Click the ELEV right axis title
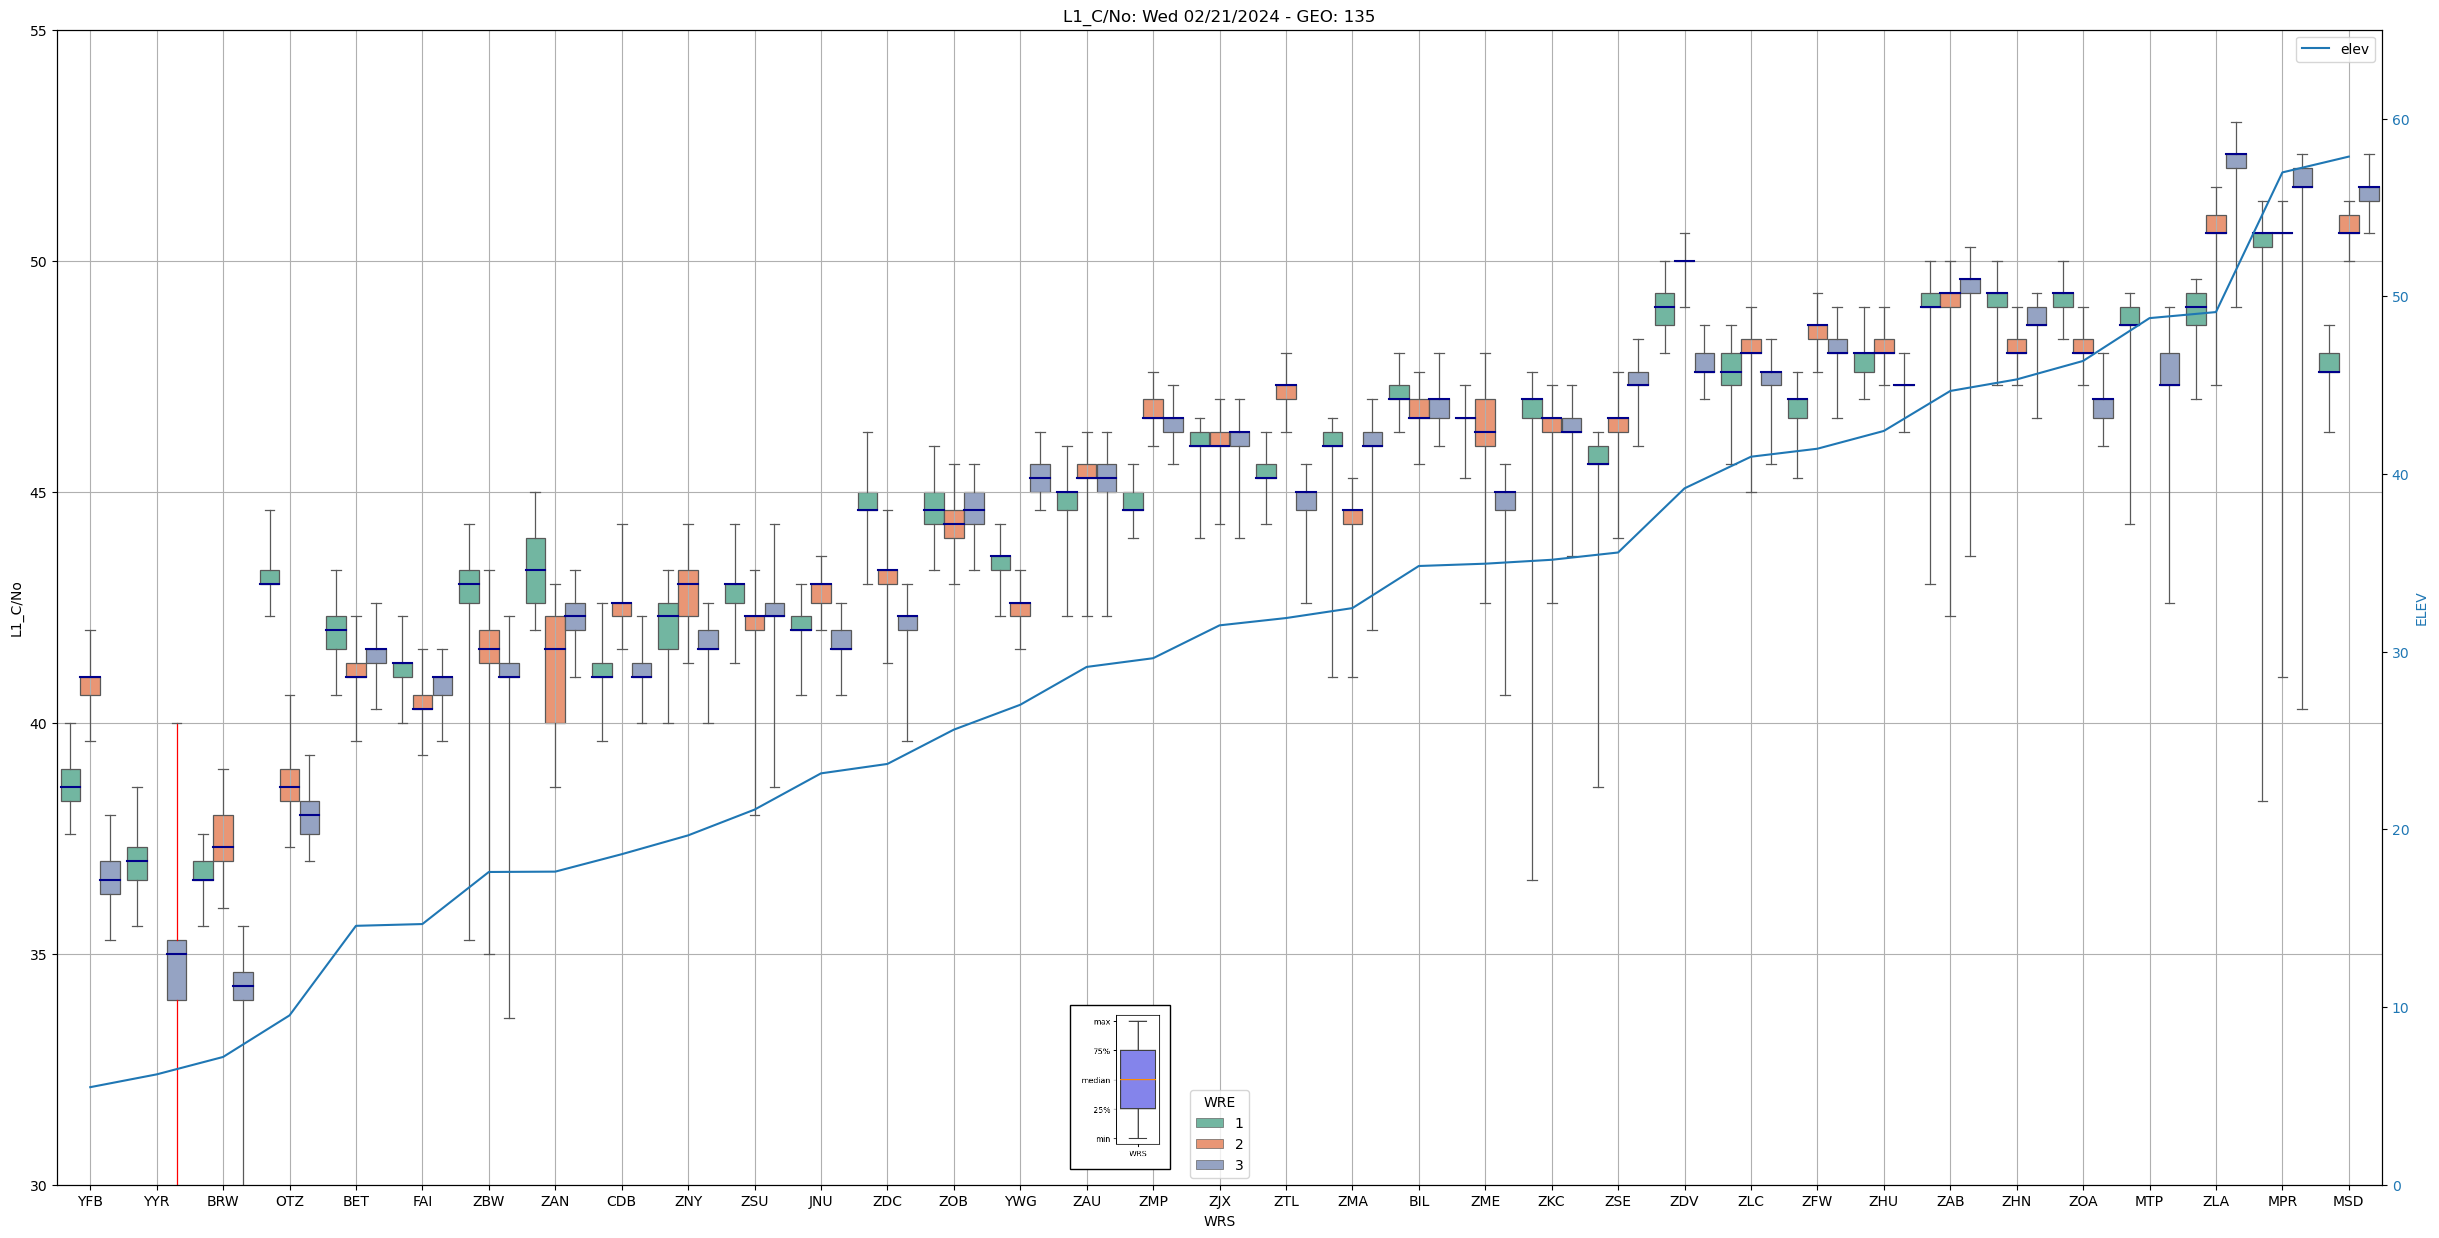This screenshot has width=2439, height=1238. [2421, 609]
